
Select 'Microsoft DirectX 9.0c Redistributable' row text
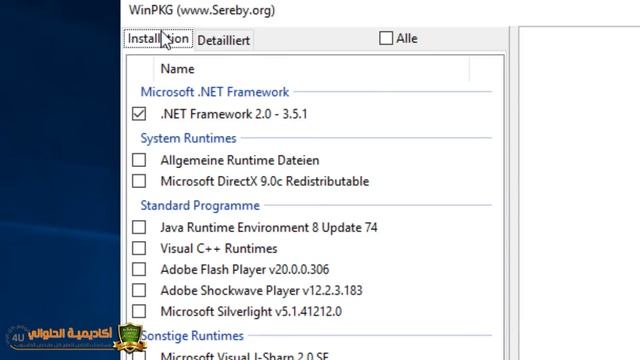[x=264, y=181]
